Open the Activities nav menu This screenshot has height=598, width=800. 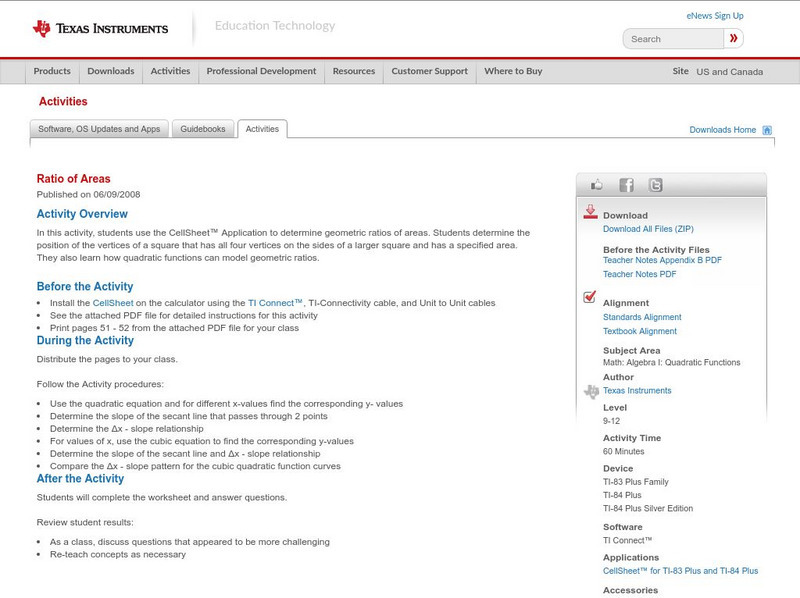[x=170, y=71]
